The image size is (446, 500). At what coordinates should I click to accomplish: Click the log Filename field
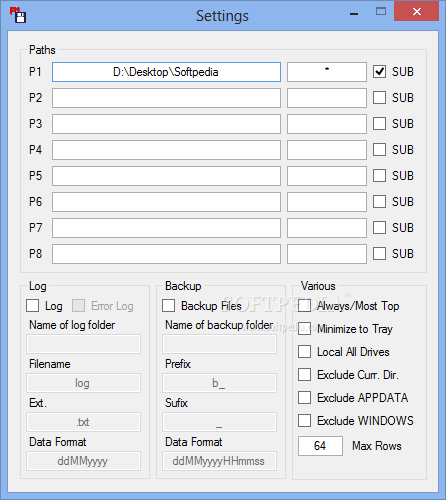[83, 383]
